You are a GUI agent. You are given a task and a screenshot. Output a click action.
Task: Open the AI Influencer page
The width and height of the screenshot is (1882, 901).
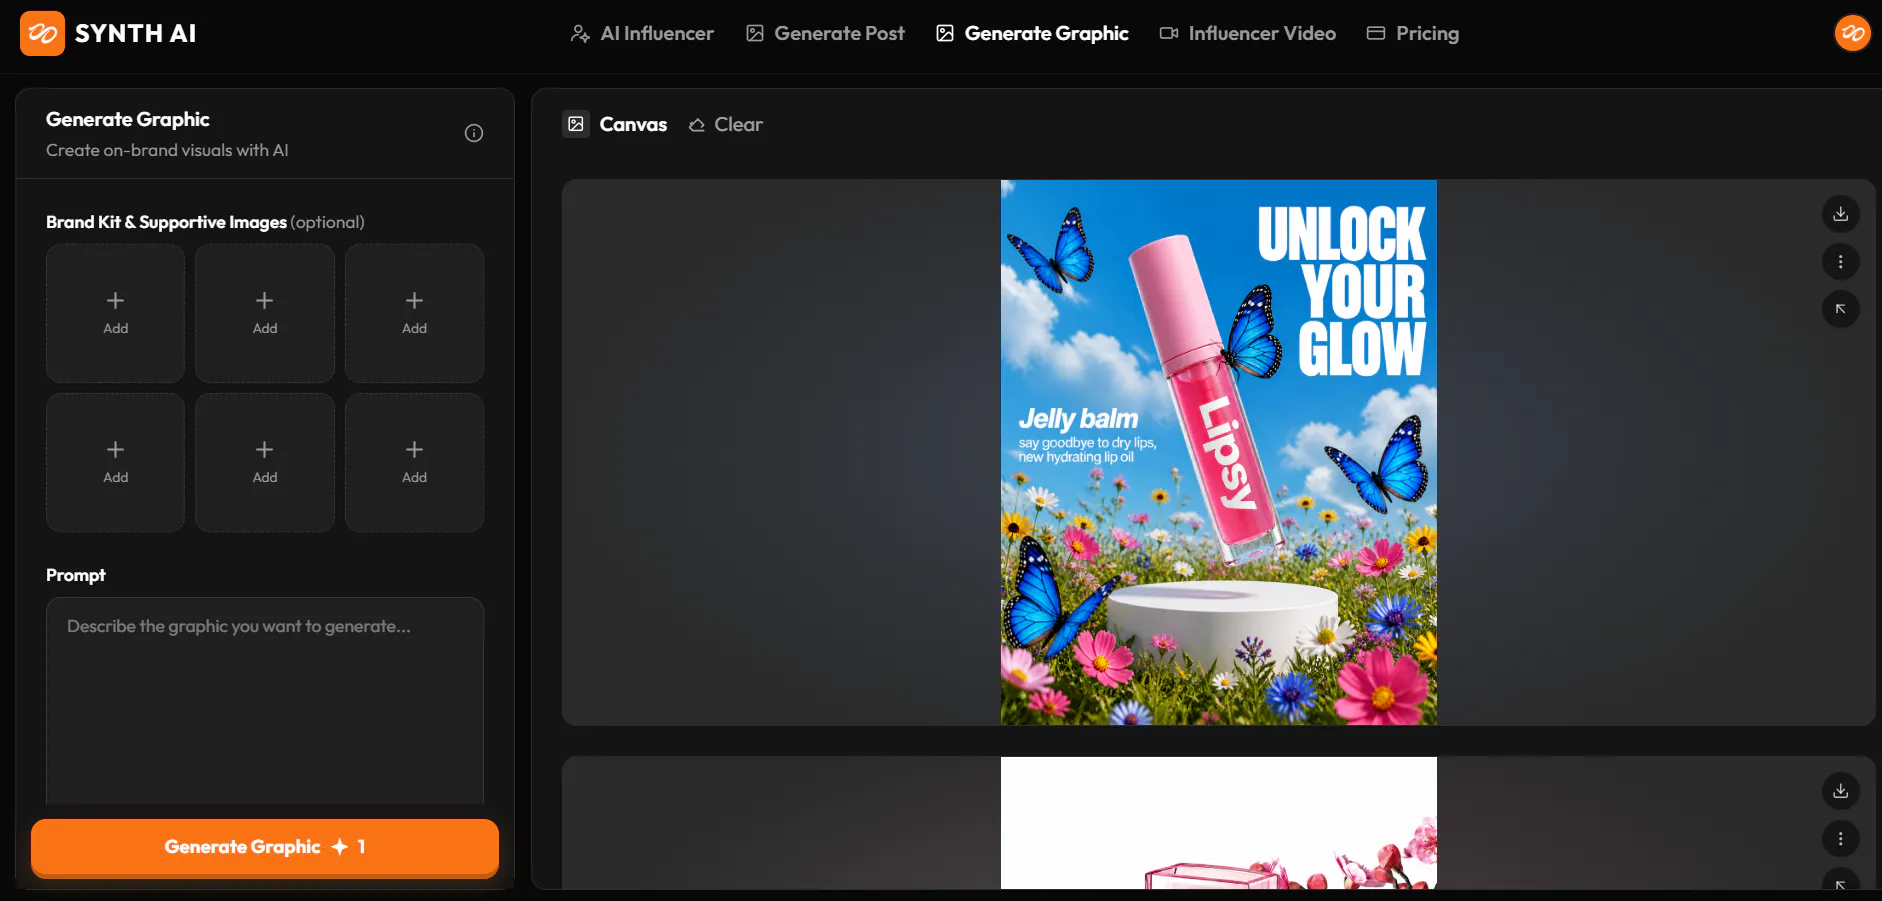point(642,33)
